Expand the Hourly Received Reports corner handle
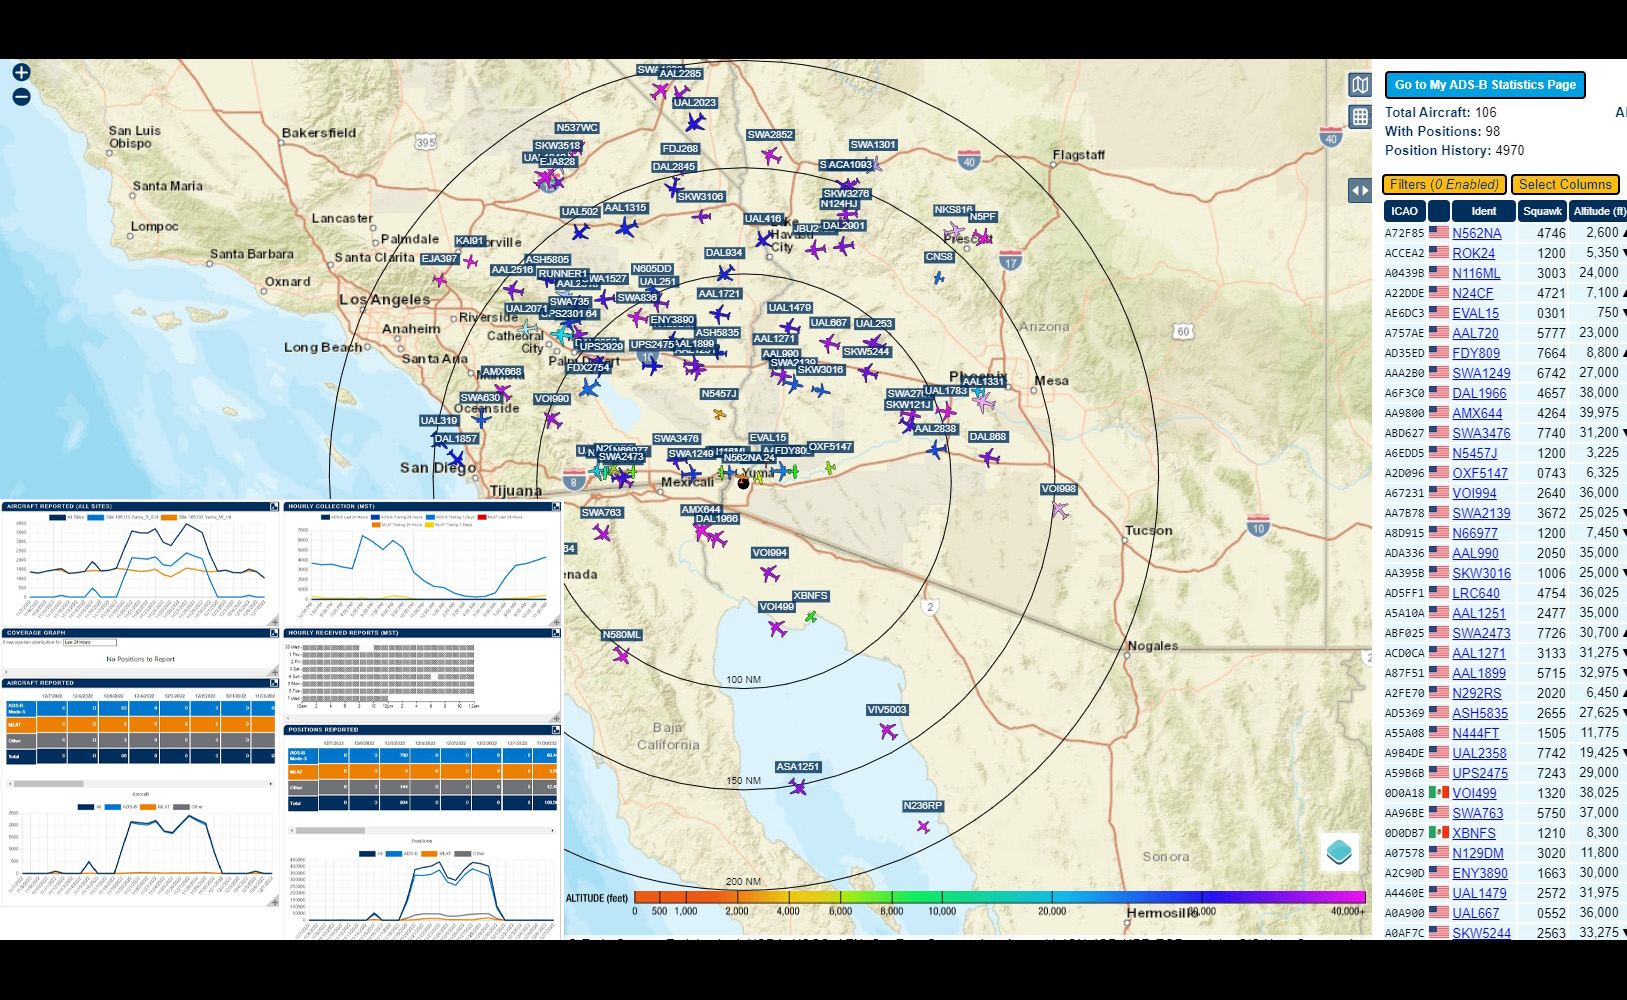 pos(556,716)
